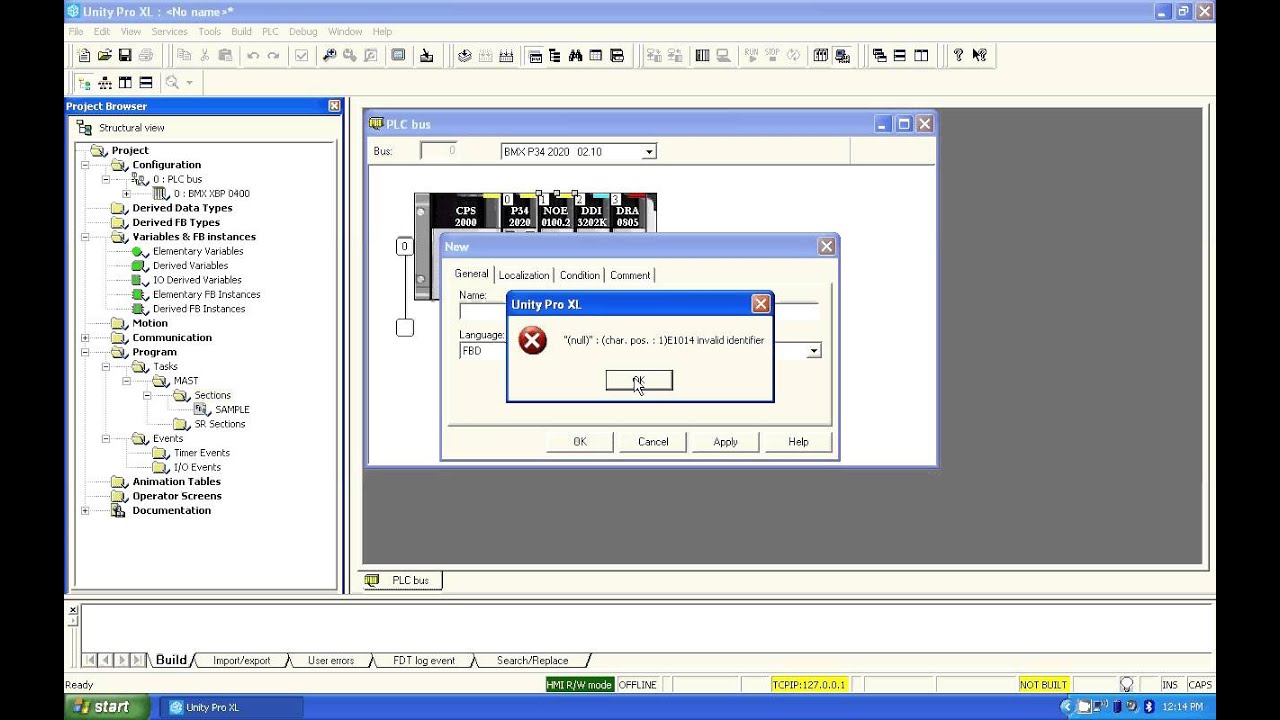This screenshot has height=720, width=1280.
Task: Select the CPS 2000 power supply module
Action: click(466, 215)
